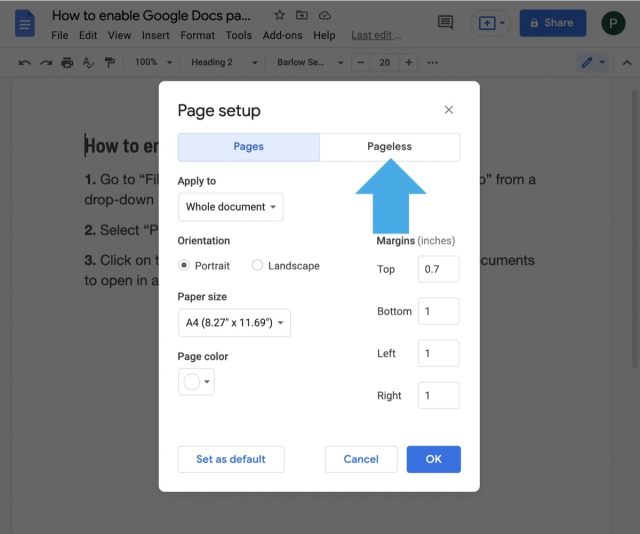The height and width of the screenshot is (534, 640).
Task: Click the undo icon in toolbar
Action: 24,62
